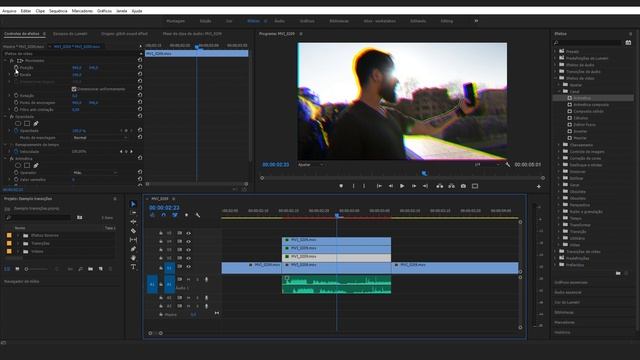
Task: Open the Marcadores menu
Action: (82, 11)
